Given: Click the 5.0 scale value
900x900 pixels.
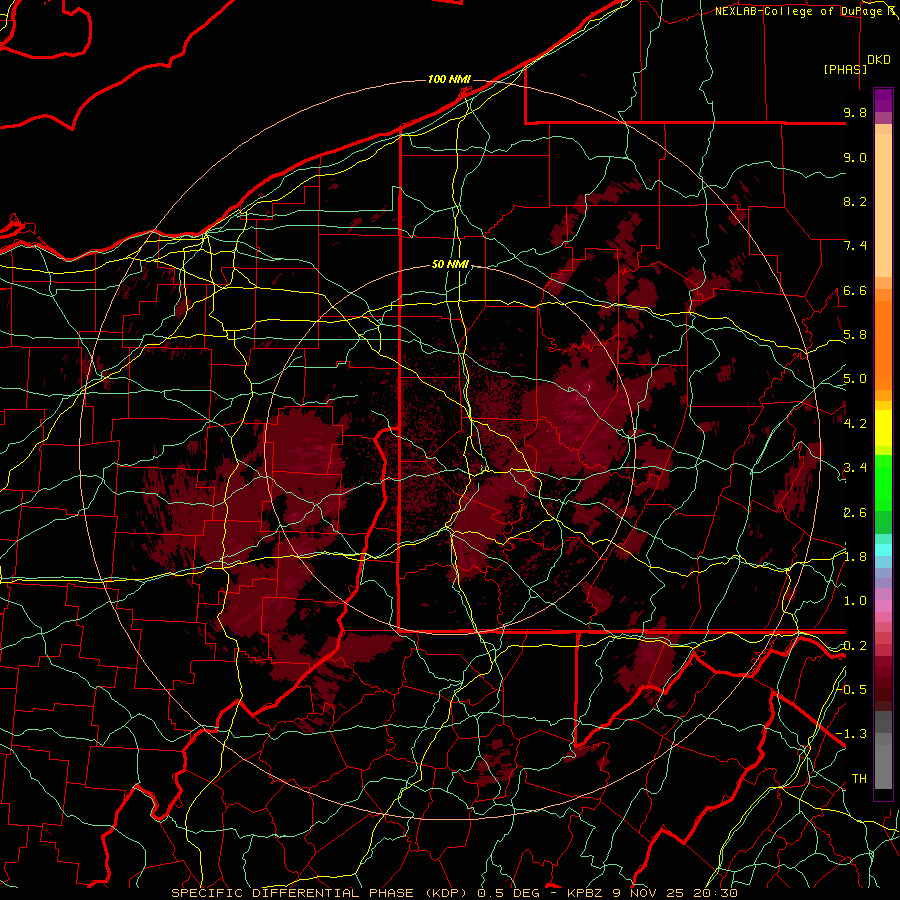Looking at the screenshot, I should 855,379.
